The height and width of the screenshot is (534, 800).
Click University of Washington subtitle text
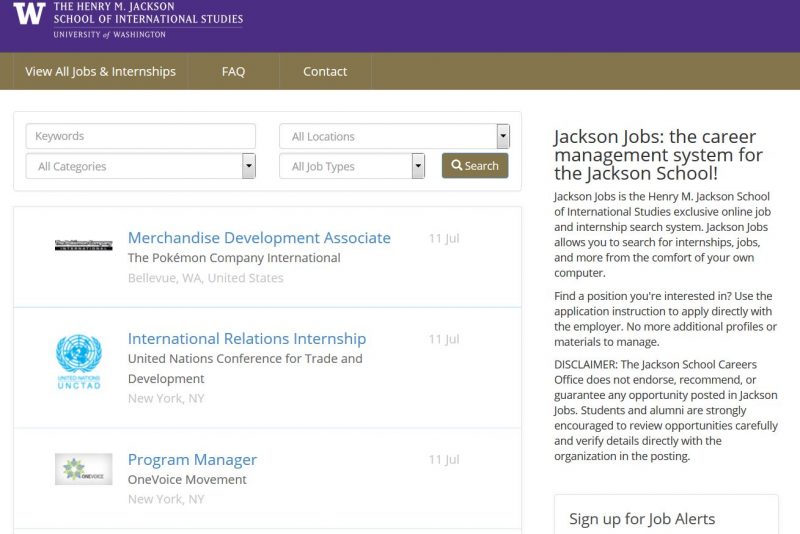click(110, 35)
